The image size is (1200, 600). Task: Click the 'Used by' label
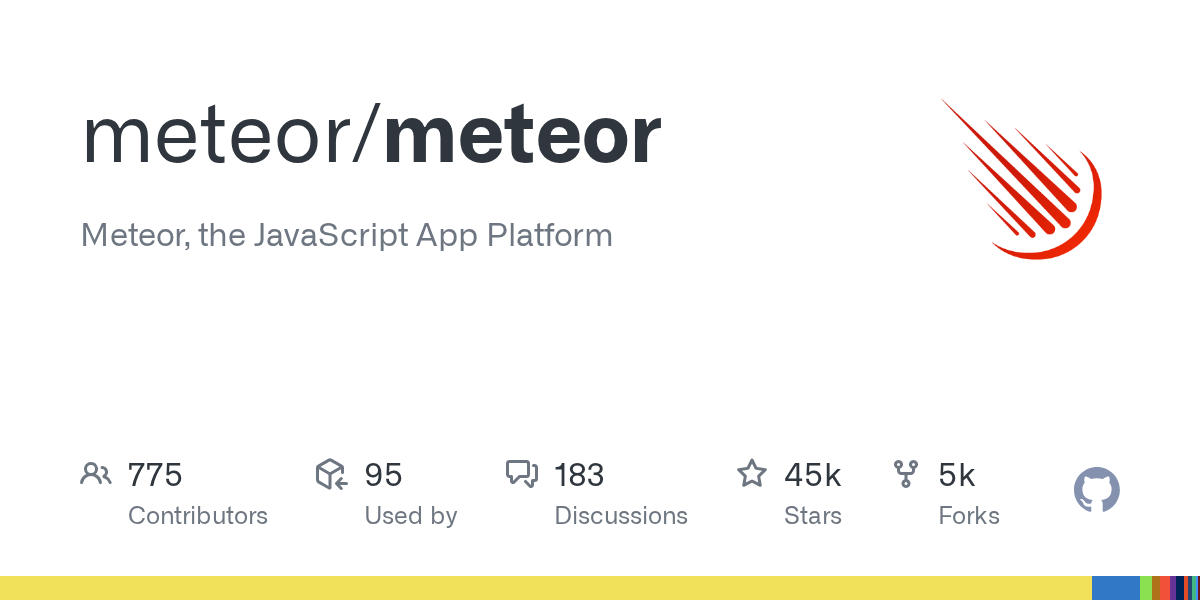pyautogui.click(x=411, y=516)
